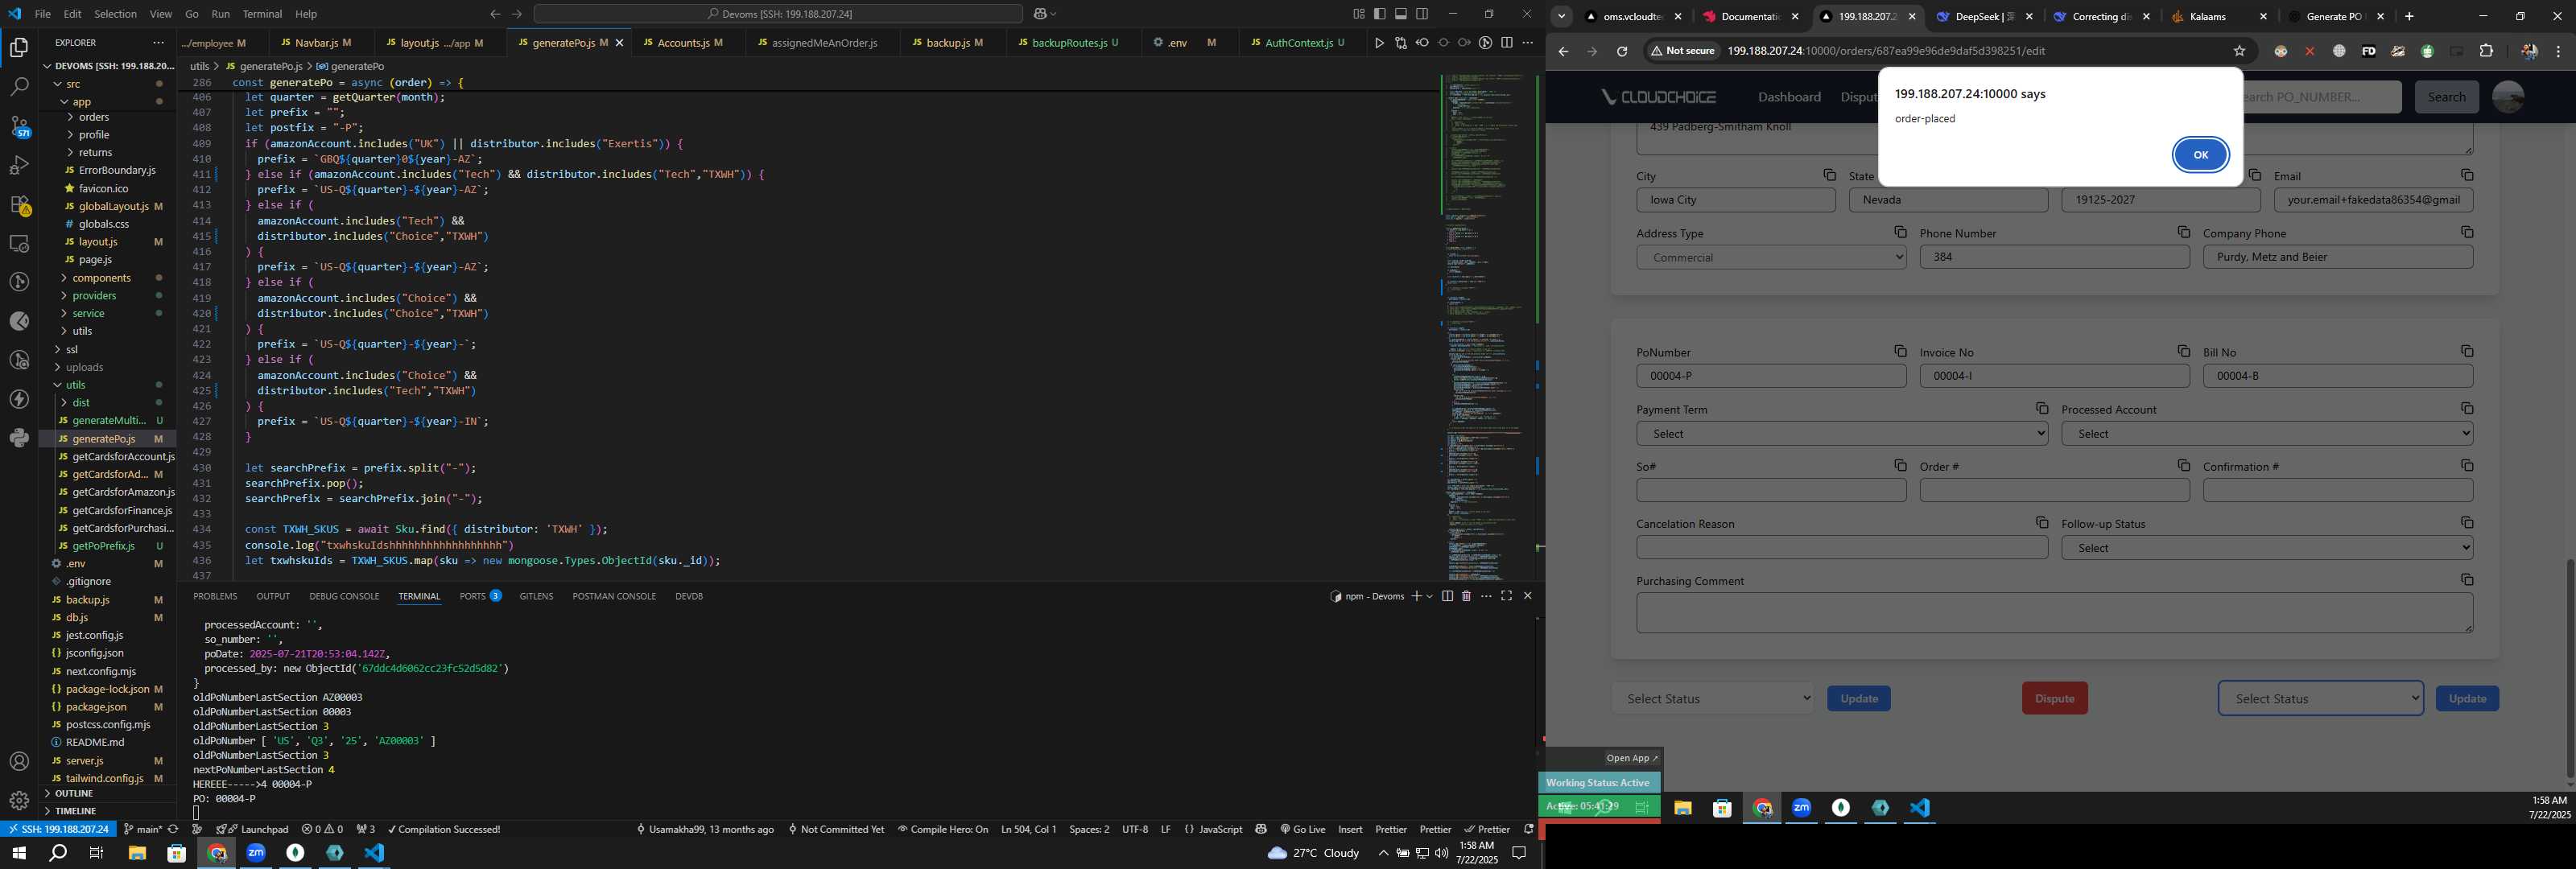Open the Customize Layout icon in title bar
Viewport: 2576px width, 869px height.
pos(1358,14)
